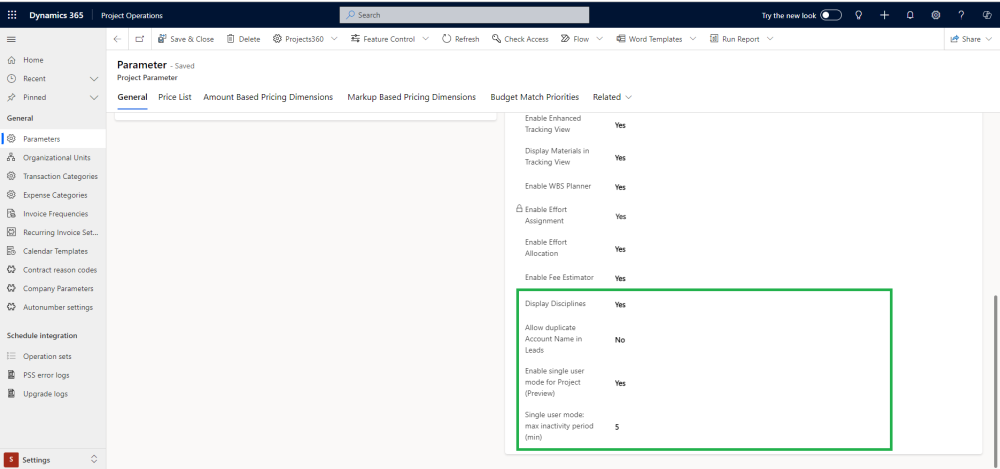Switch to the Price List tab
Viewport: 1000px width, 469px height.
point(175,97)
